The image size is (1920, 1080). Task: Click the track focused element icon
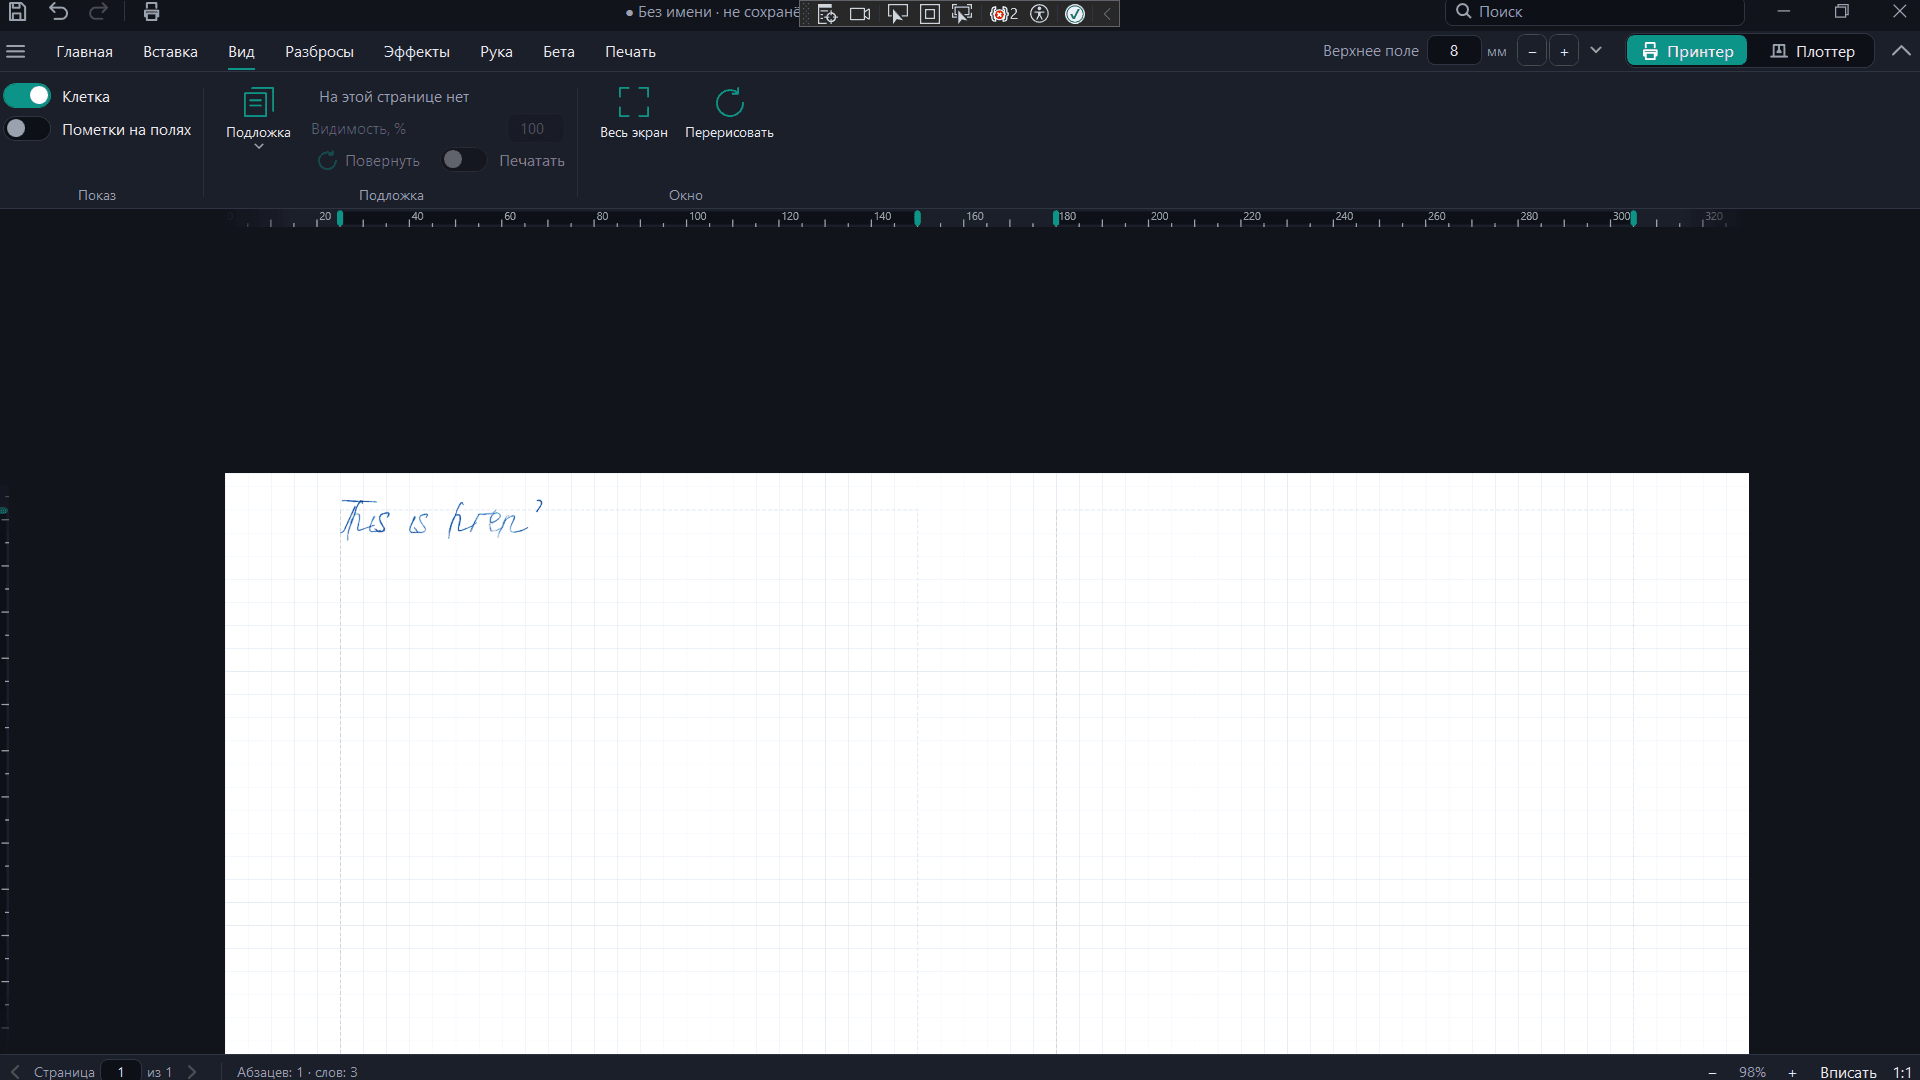coord(962,14)
